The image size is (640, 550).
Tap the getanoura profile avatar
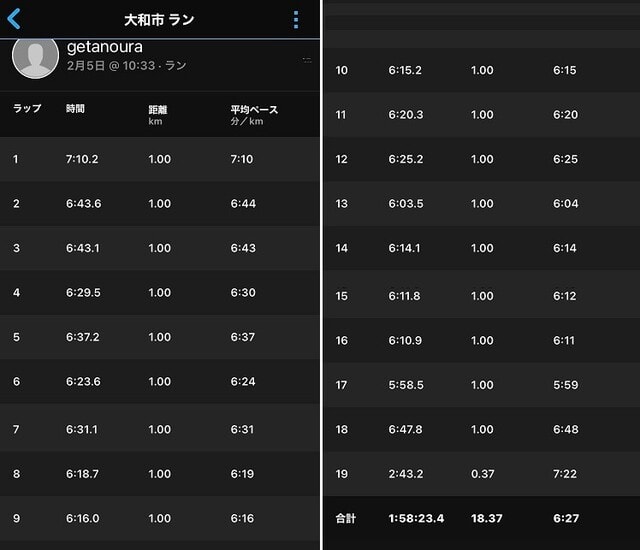coord(36,57)
